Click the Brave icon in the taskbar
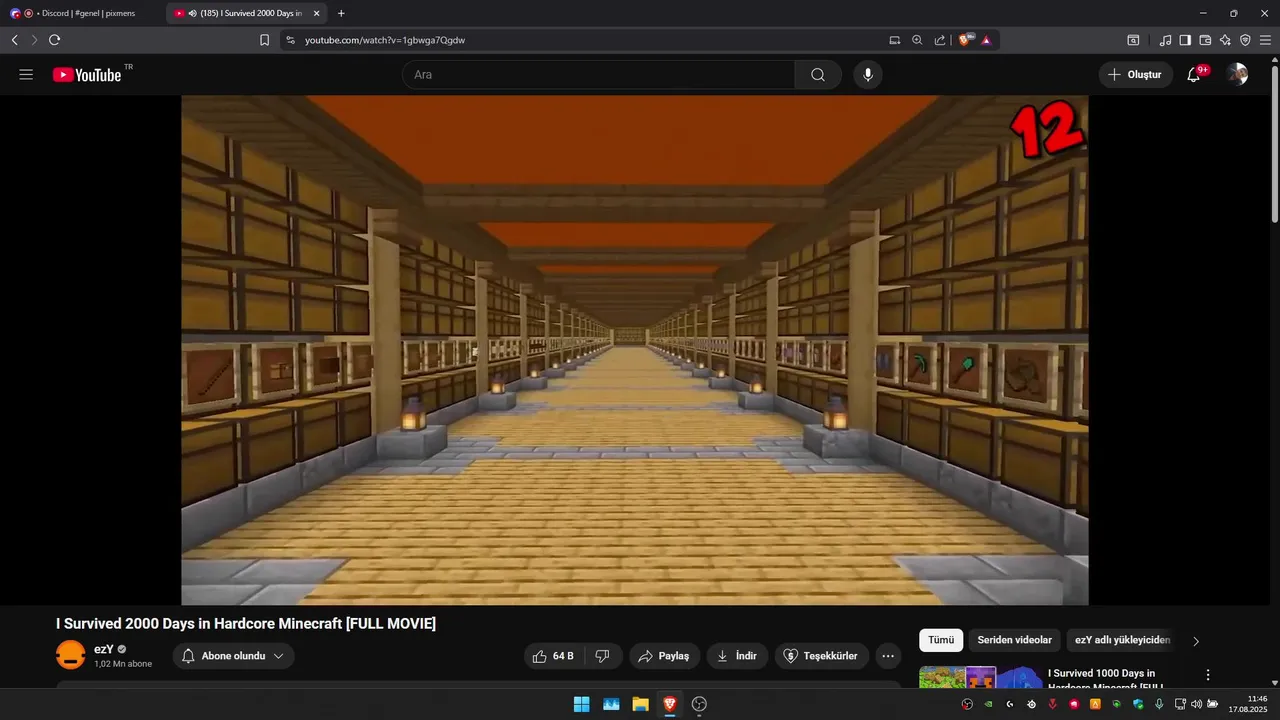Image resolution: width=1280 pixels, height=720 pixels. pos(669,704)
